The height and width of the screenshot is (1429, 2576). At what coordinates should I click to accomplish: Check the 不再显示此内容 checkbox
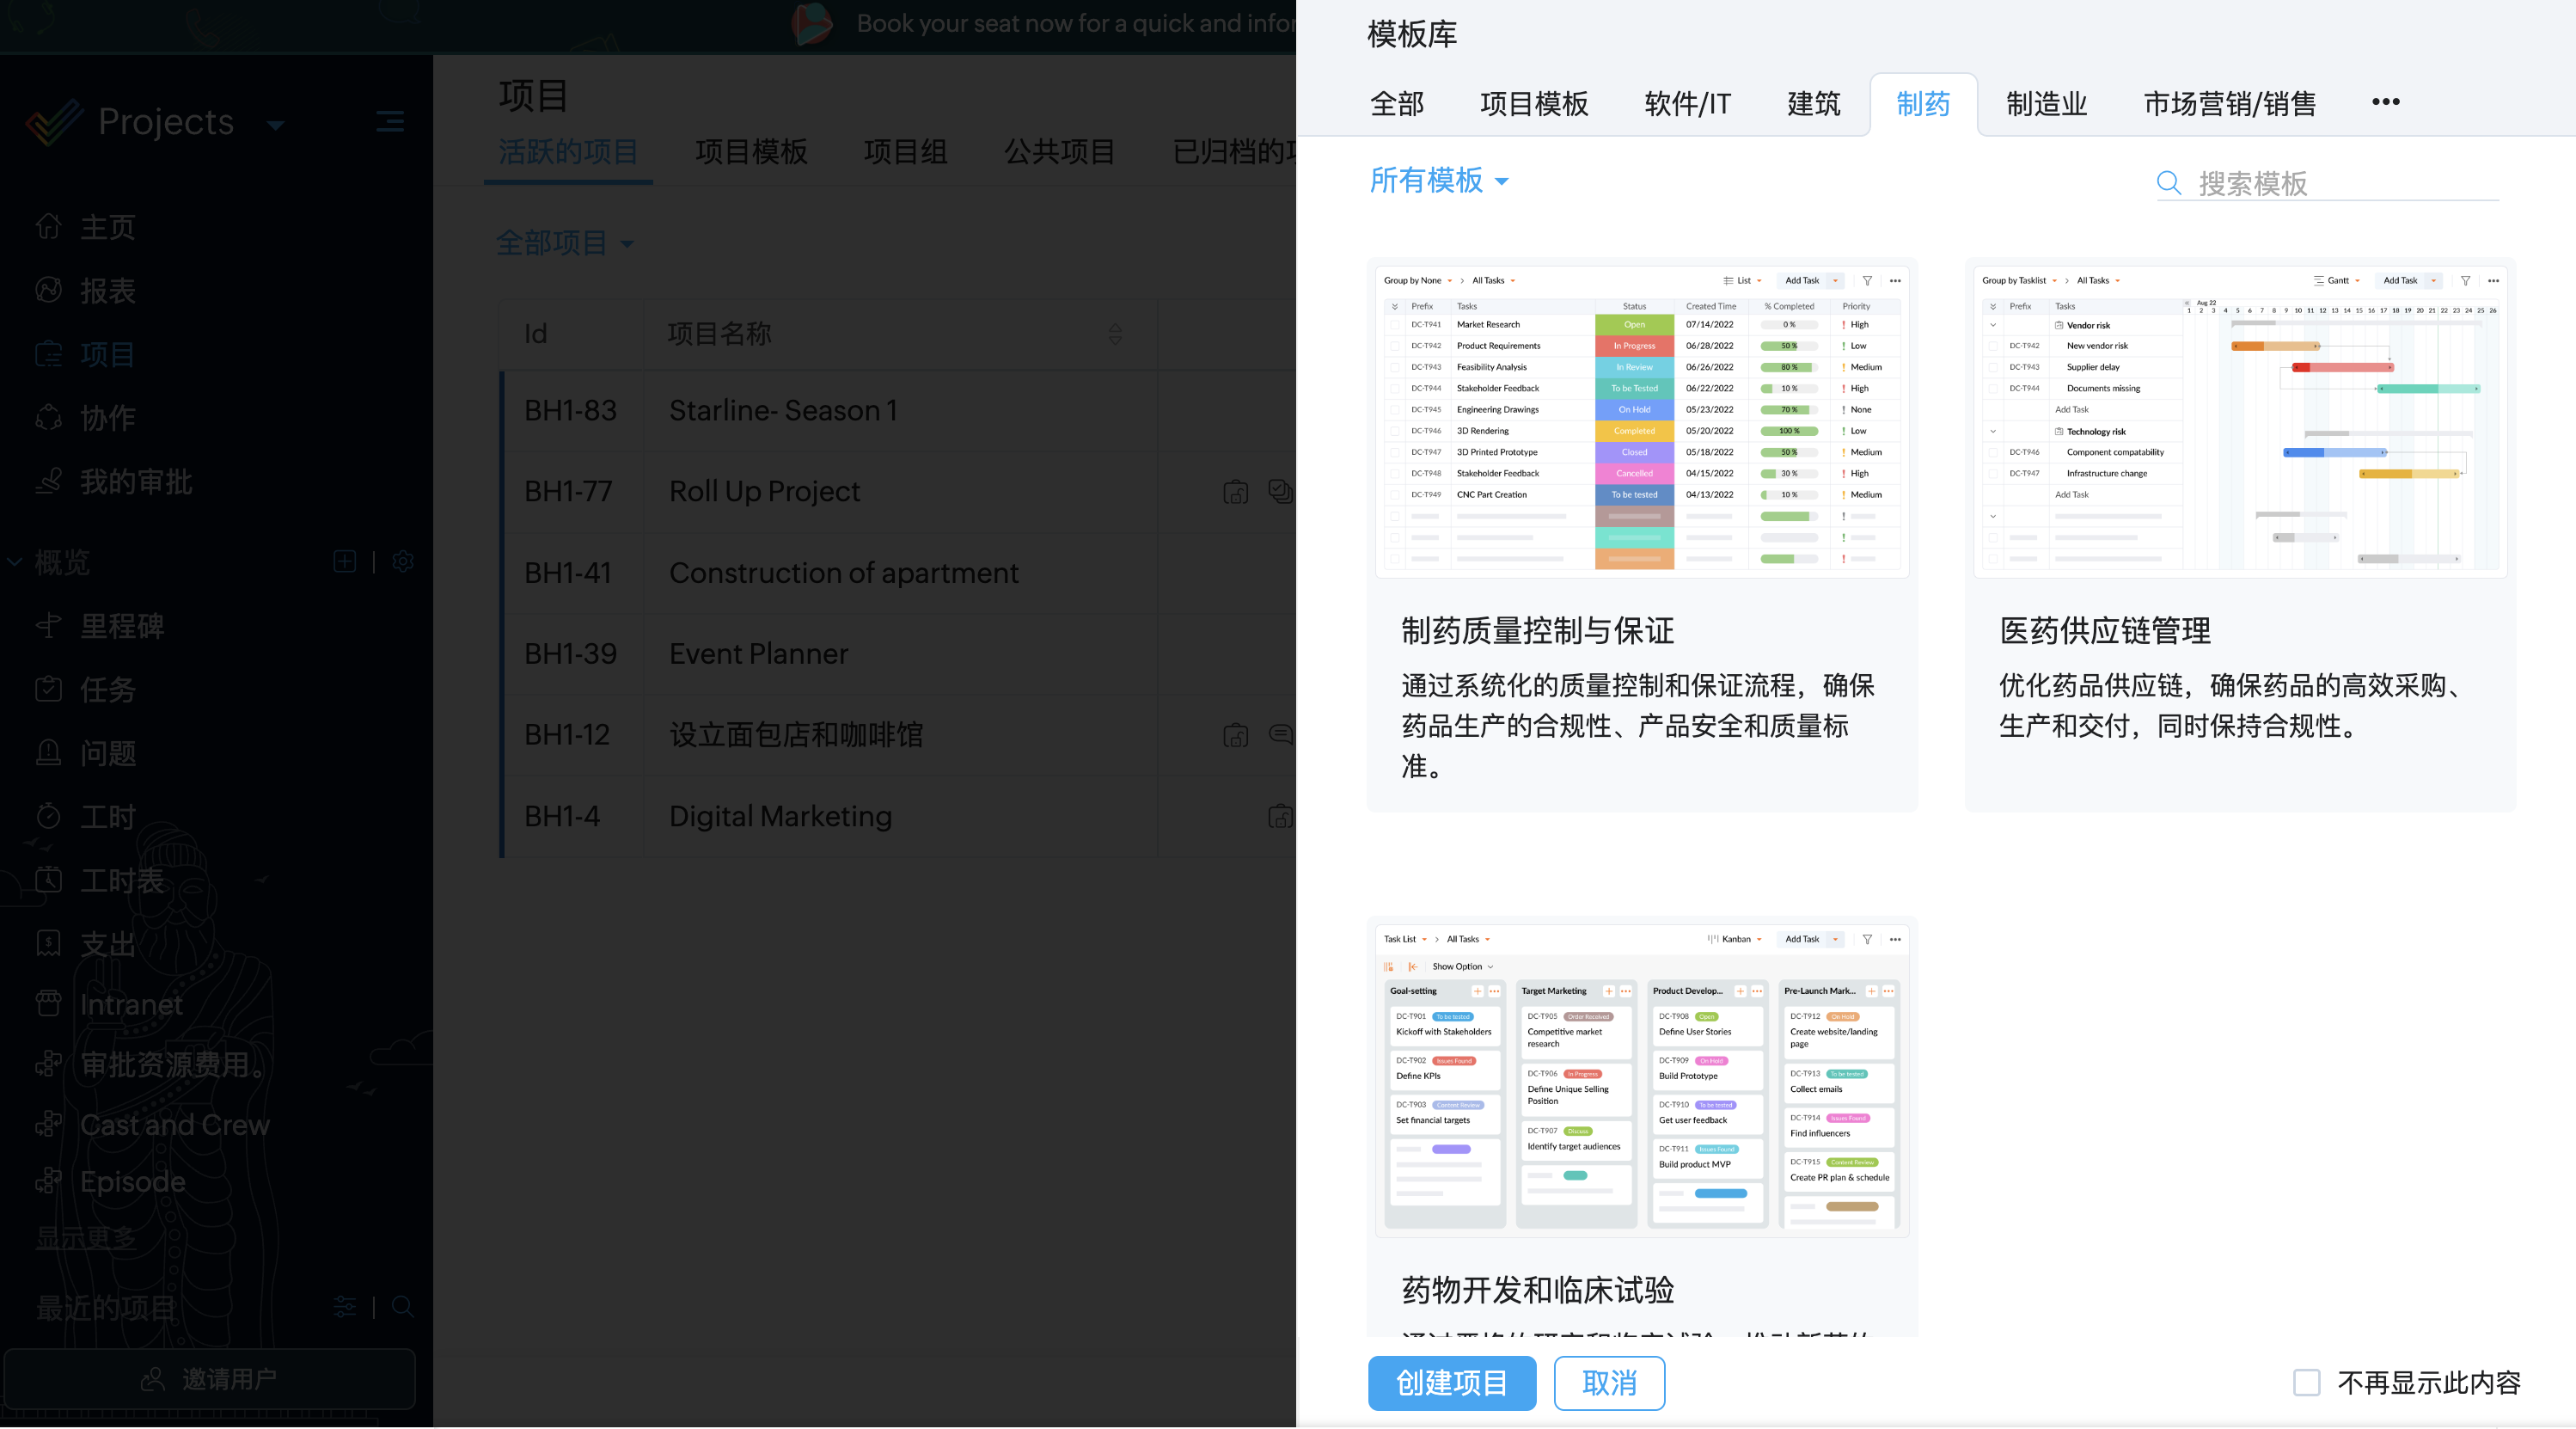(x=2306, y=1383)
